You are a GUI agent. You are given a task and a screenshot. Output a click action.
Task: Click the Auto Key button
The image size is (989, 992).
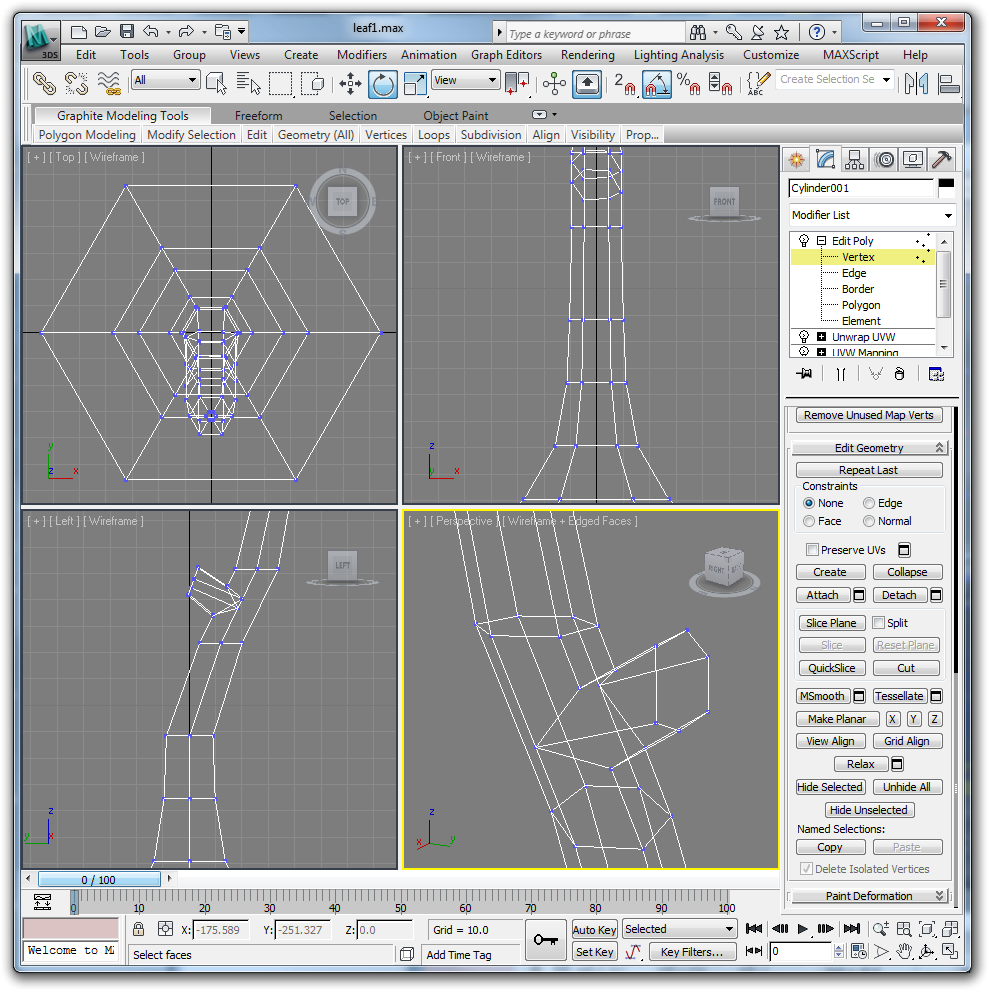point(594,930)
